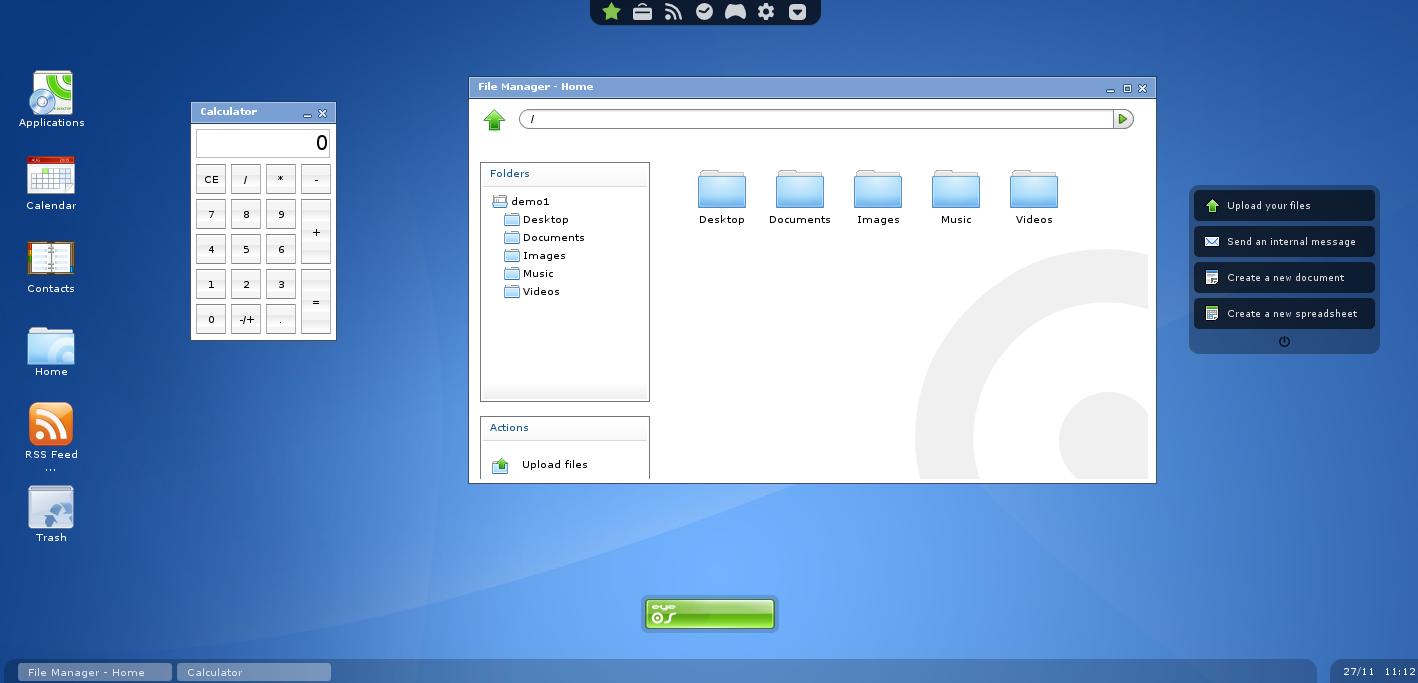Click the equals key on Calculator
Screen dimensions: 1418x683
[316, 302]
